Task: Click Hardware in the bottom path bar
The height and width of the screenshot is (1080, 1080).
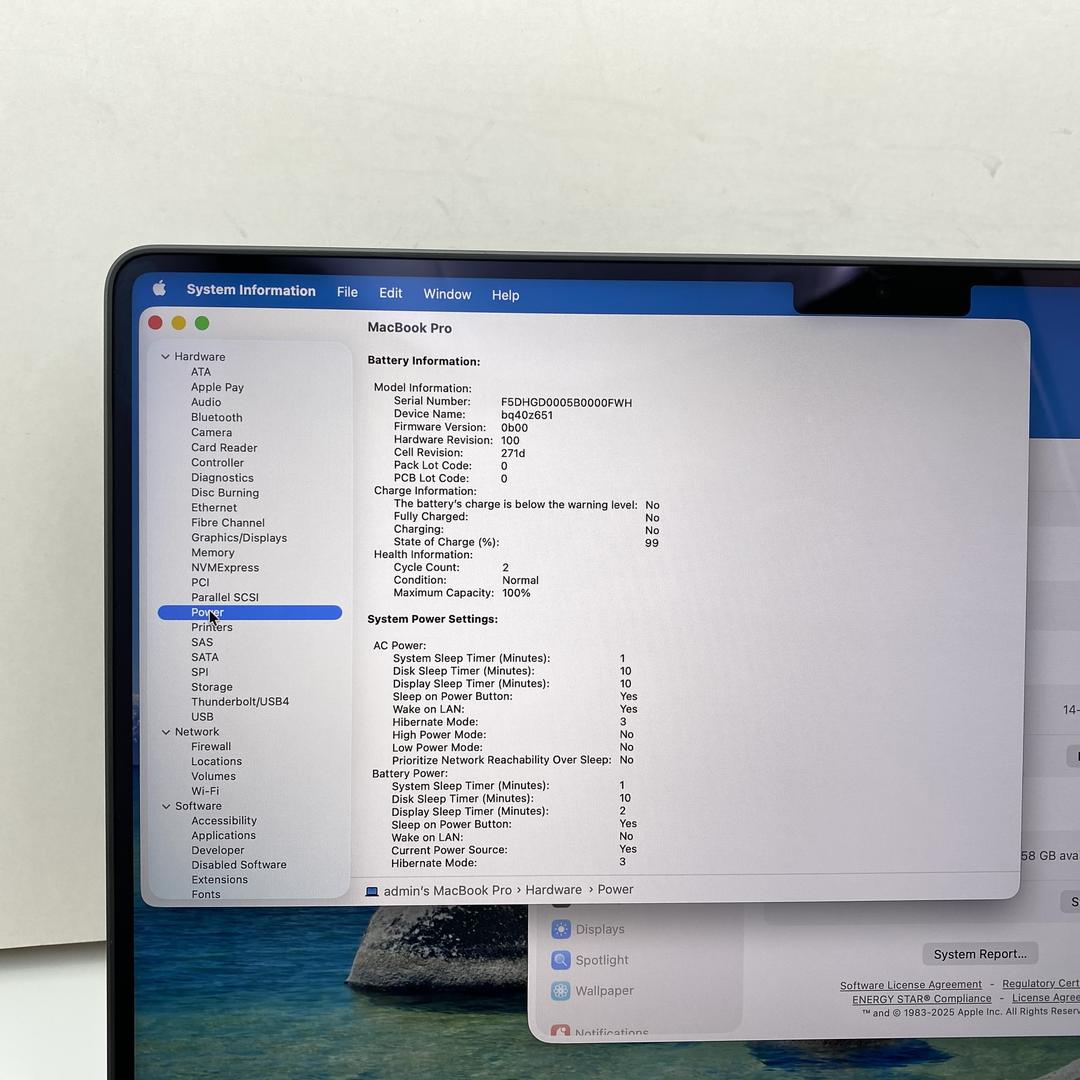Action: (x=553, y=890)
